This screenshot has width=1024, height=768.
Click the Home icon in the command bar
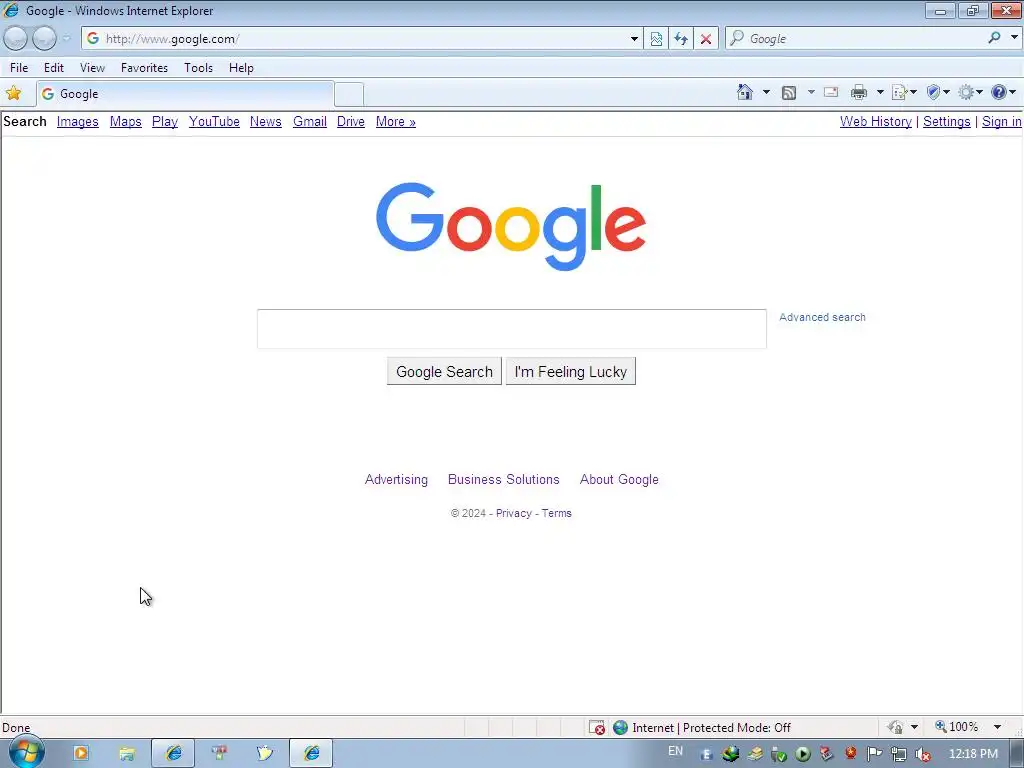pos(744,92)
